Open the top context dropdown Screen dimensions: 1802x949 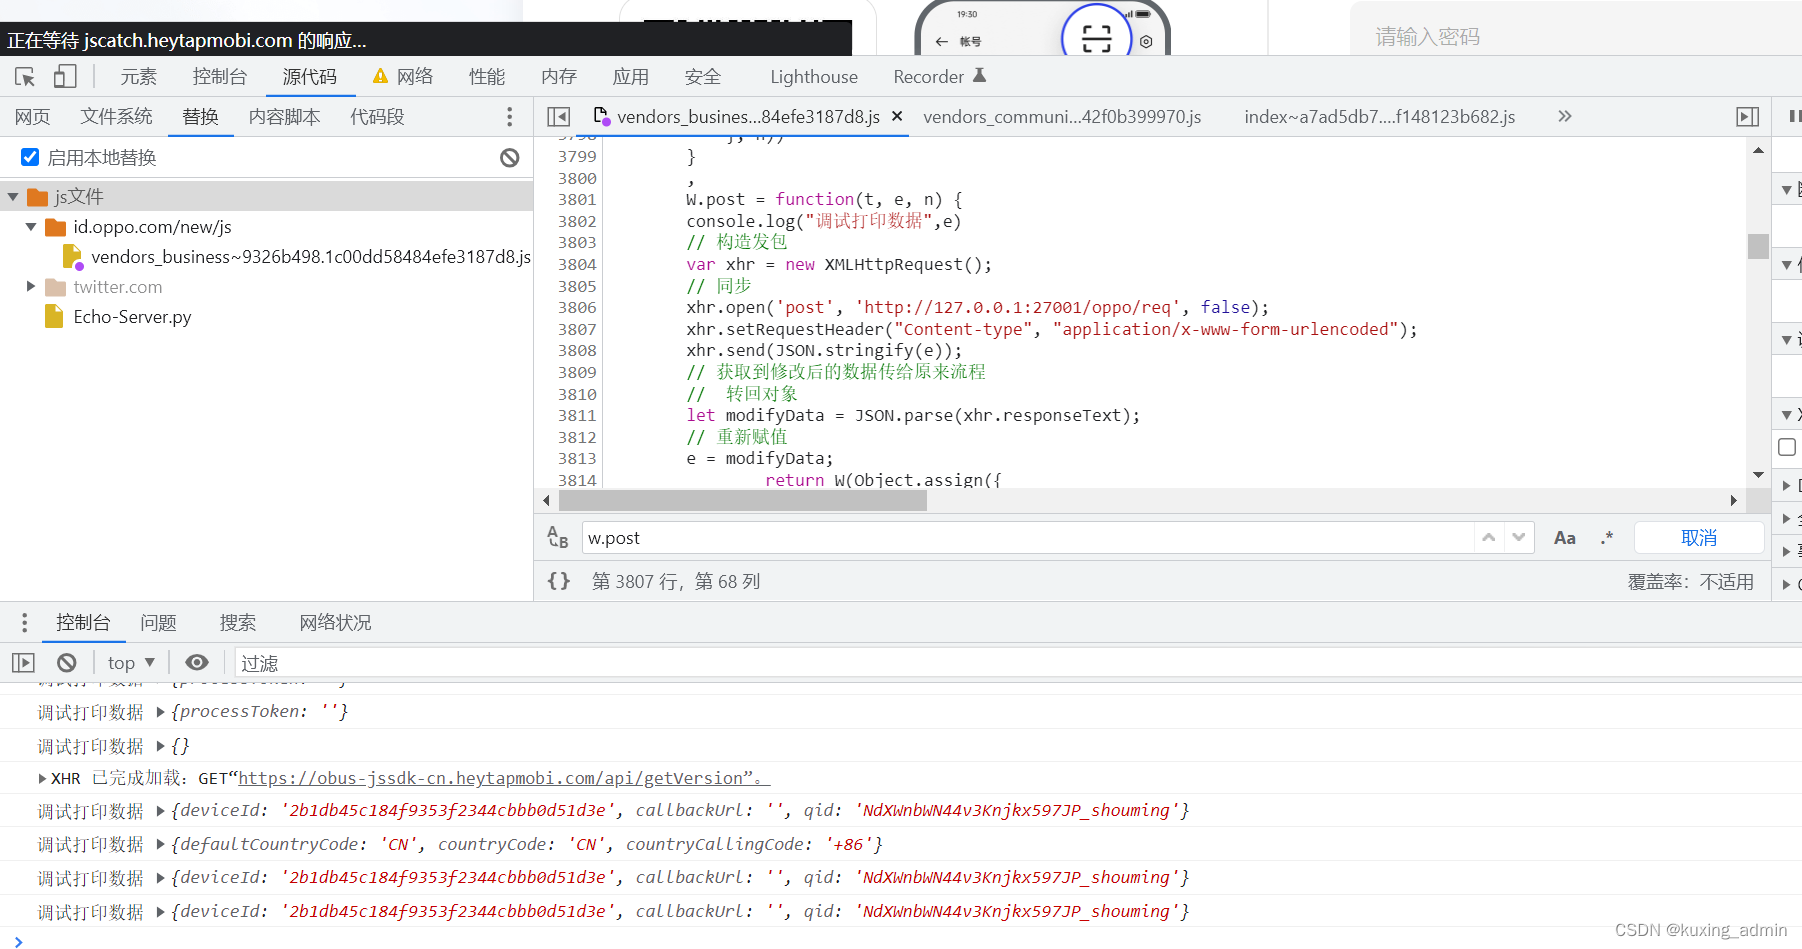click(x=131, y=663)
